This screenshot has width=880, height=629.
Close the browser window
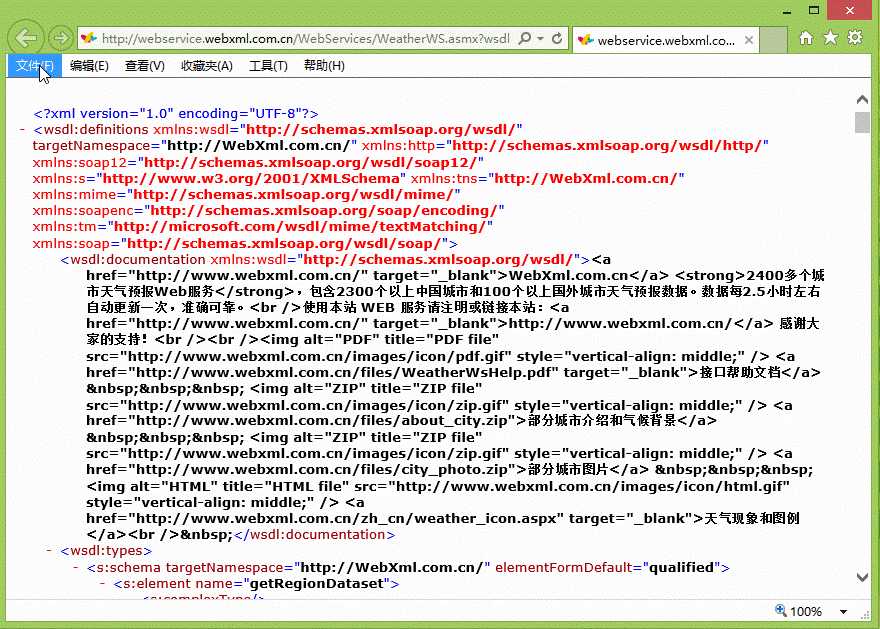850,10
